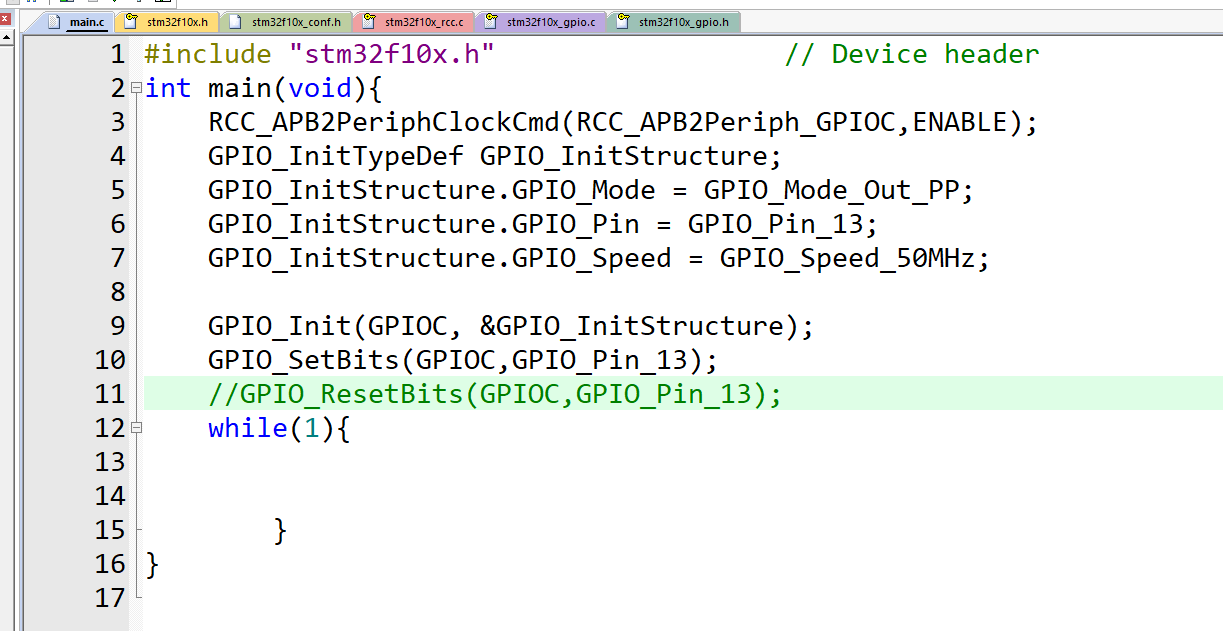Screen dimensions: 1223x631
Task: Click the key icon on stm32f10x_gpio.c tab
Action: pos(491,22)
